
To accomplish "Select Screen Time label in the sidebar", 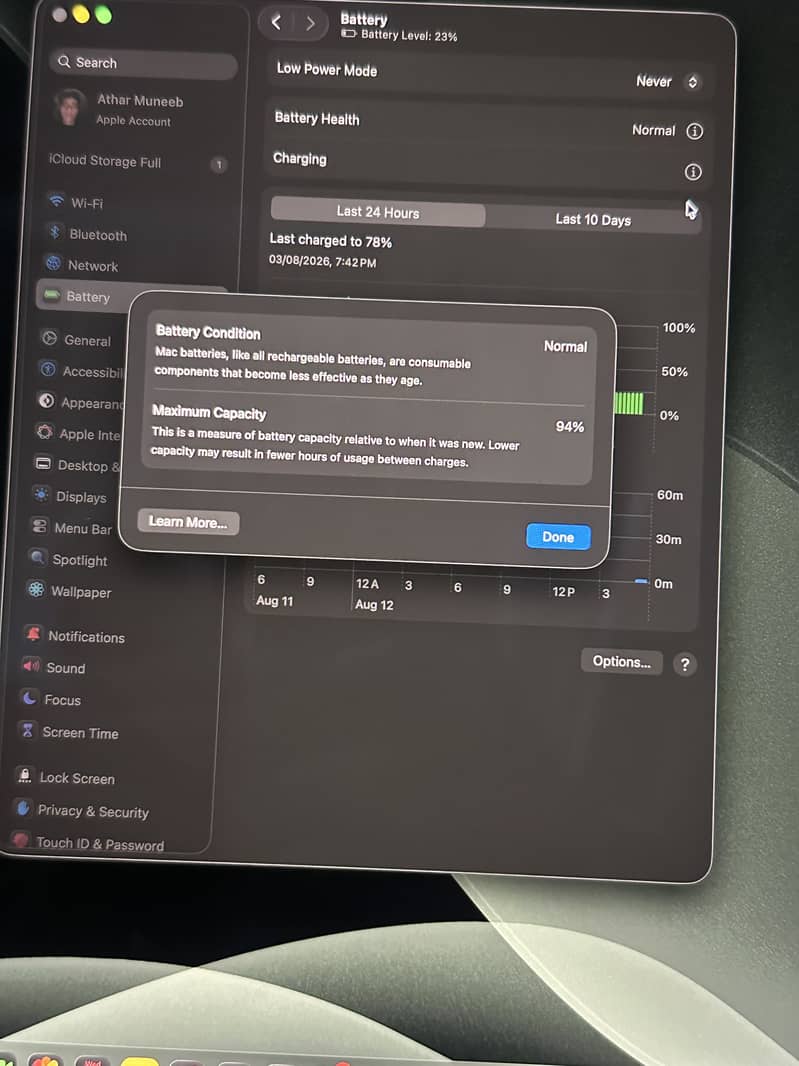I will pyautogui.click(x=80, y=733).
